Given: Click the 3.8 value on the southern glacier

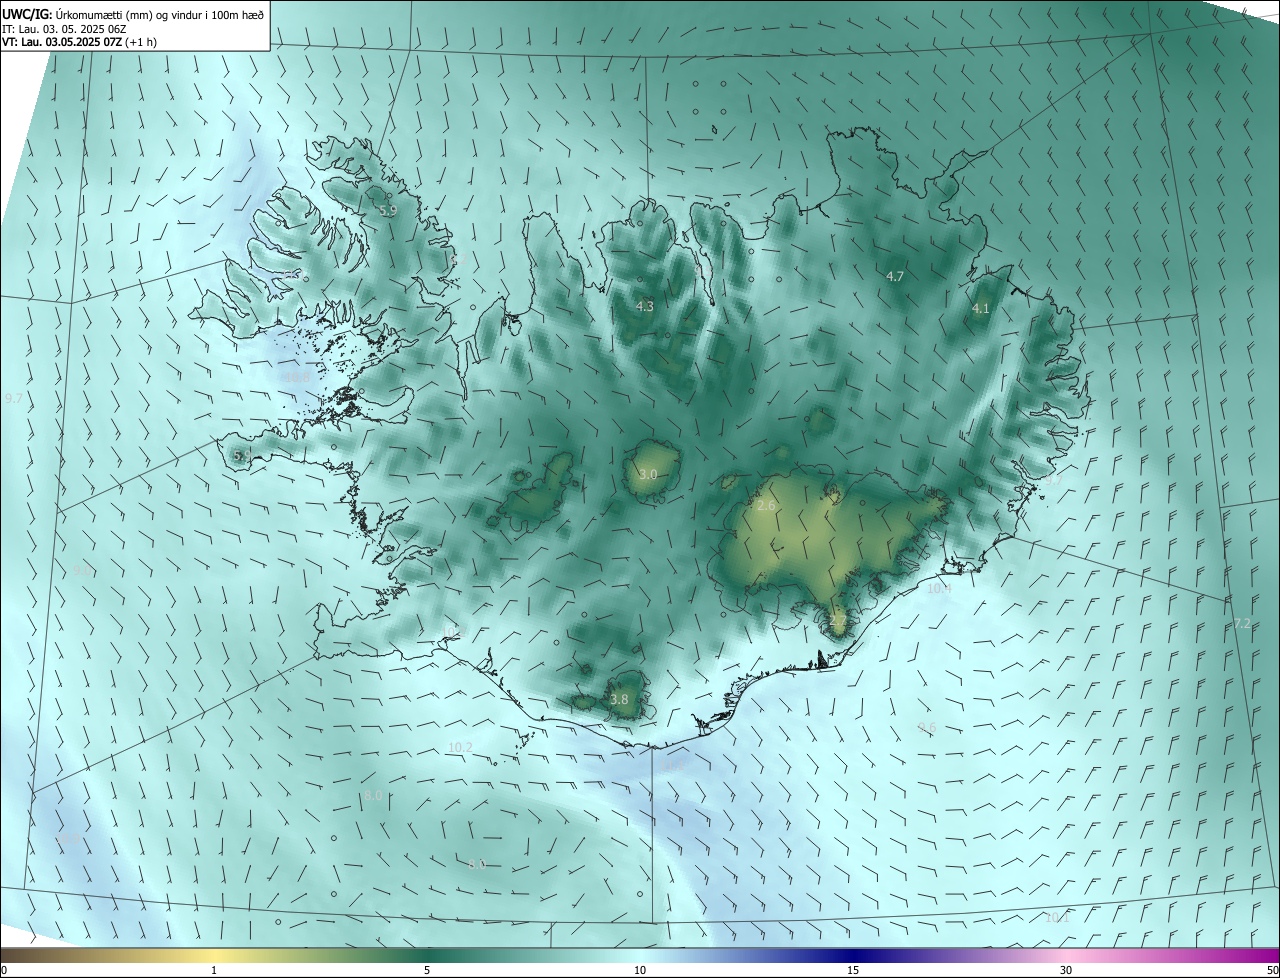Looking at the screenshot, I should (619, 699).
